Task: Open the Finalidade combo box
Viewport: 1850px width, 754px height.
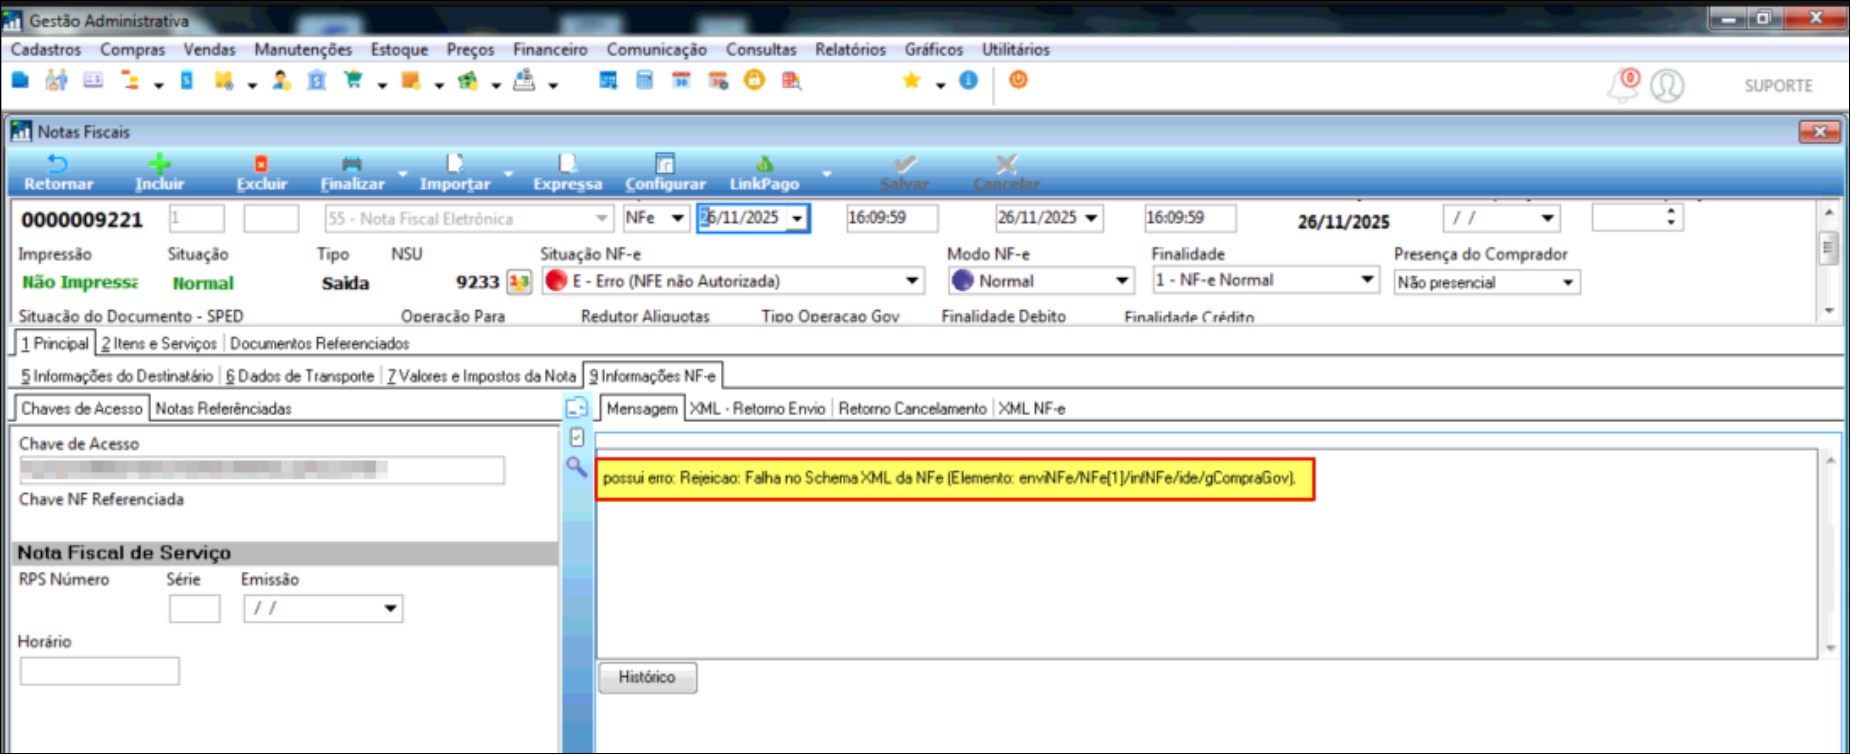Action: point(1367,281)
